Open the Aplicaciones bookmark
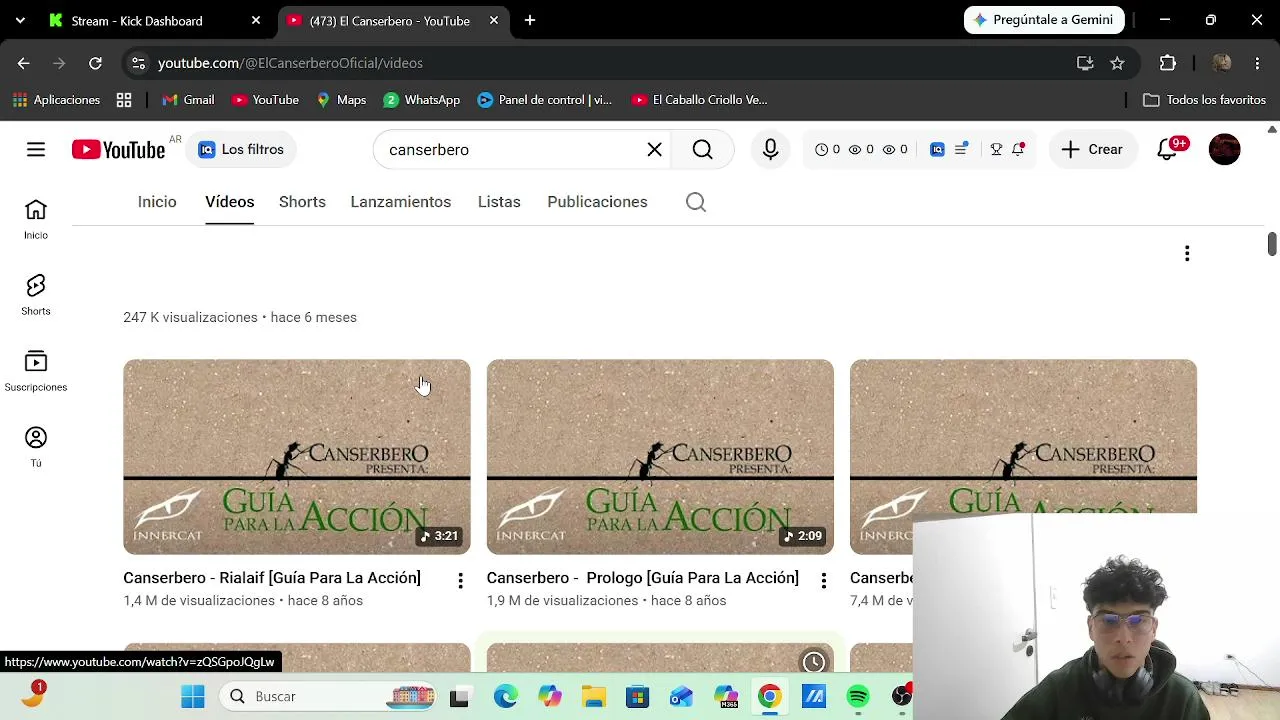This screenshot has height=720, width=1280. pyautogui.click(x=57, y=100)
